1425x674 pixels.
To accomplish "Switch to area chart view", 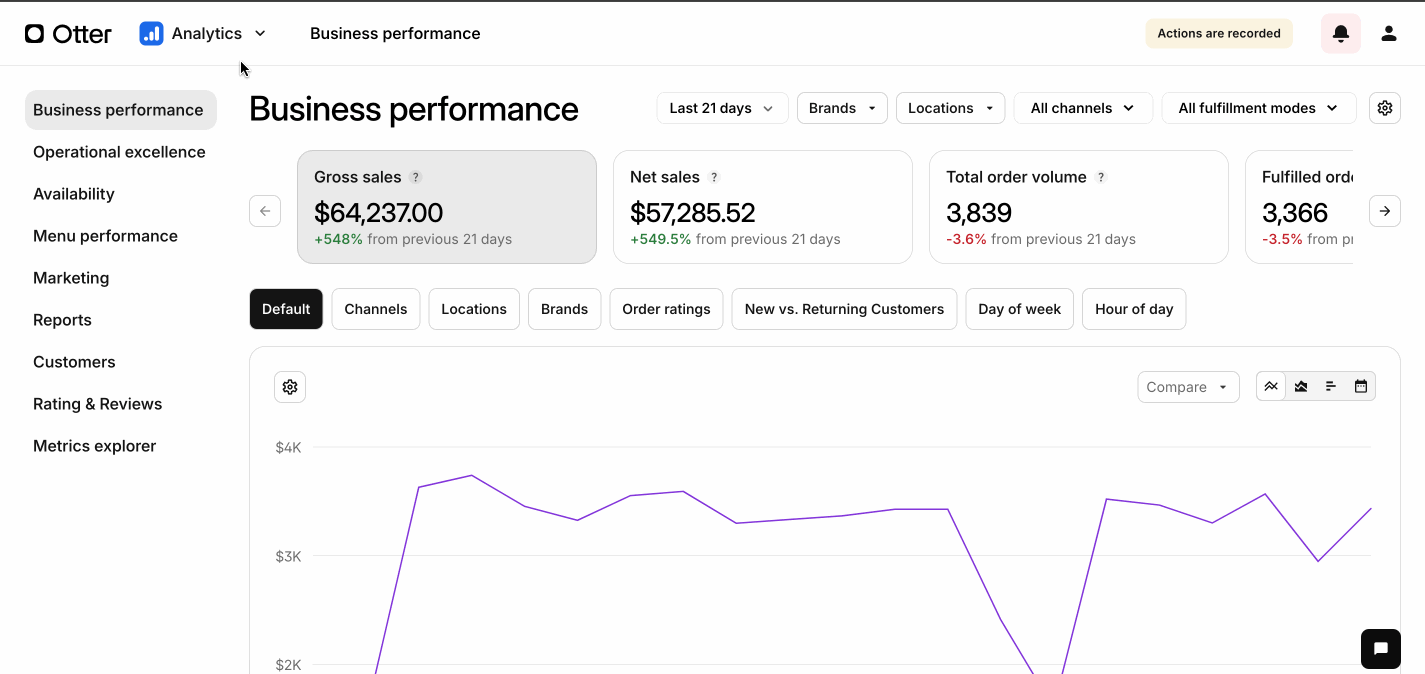I will point(1301,386).
